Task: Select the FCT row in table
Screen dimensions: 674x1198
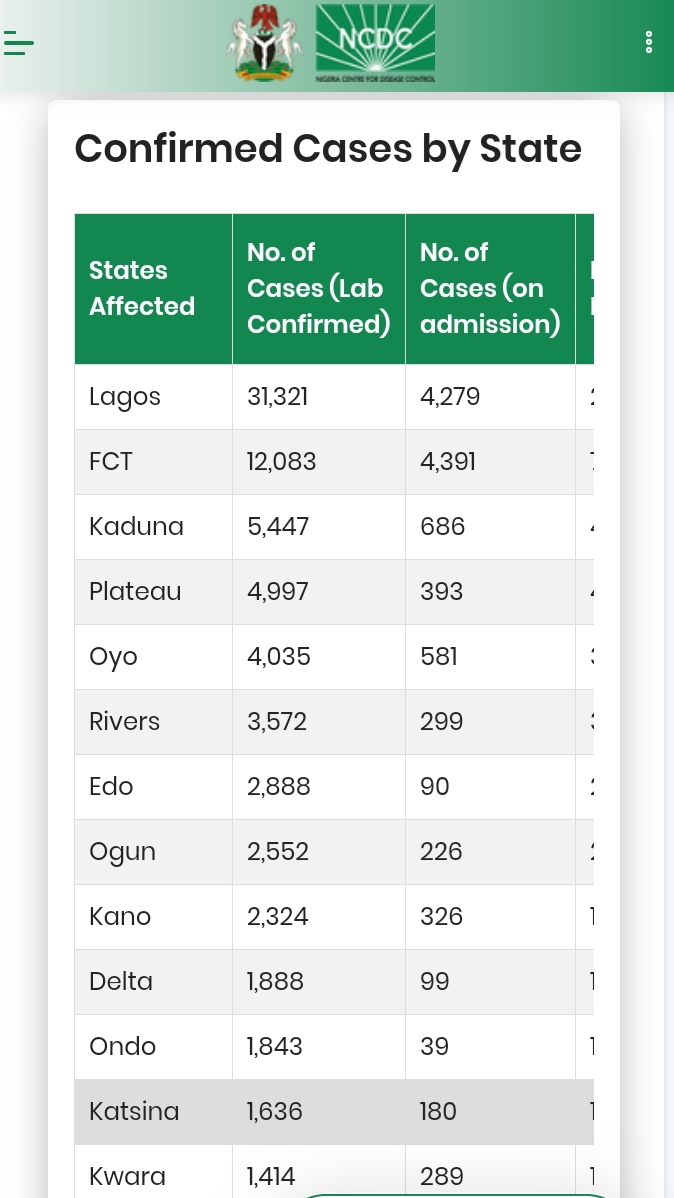Action: pos(111,462)
